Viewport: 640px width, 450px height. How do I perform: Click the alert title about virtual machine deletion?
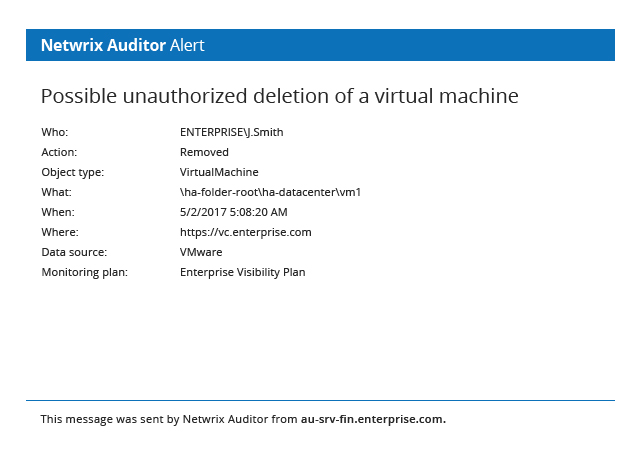279,97
